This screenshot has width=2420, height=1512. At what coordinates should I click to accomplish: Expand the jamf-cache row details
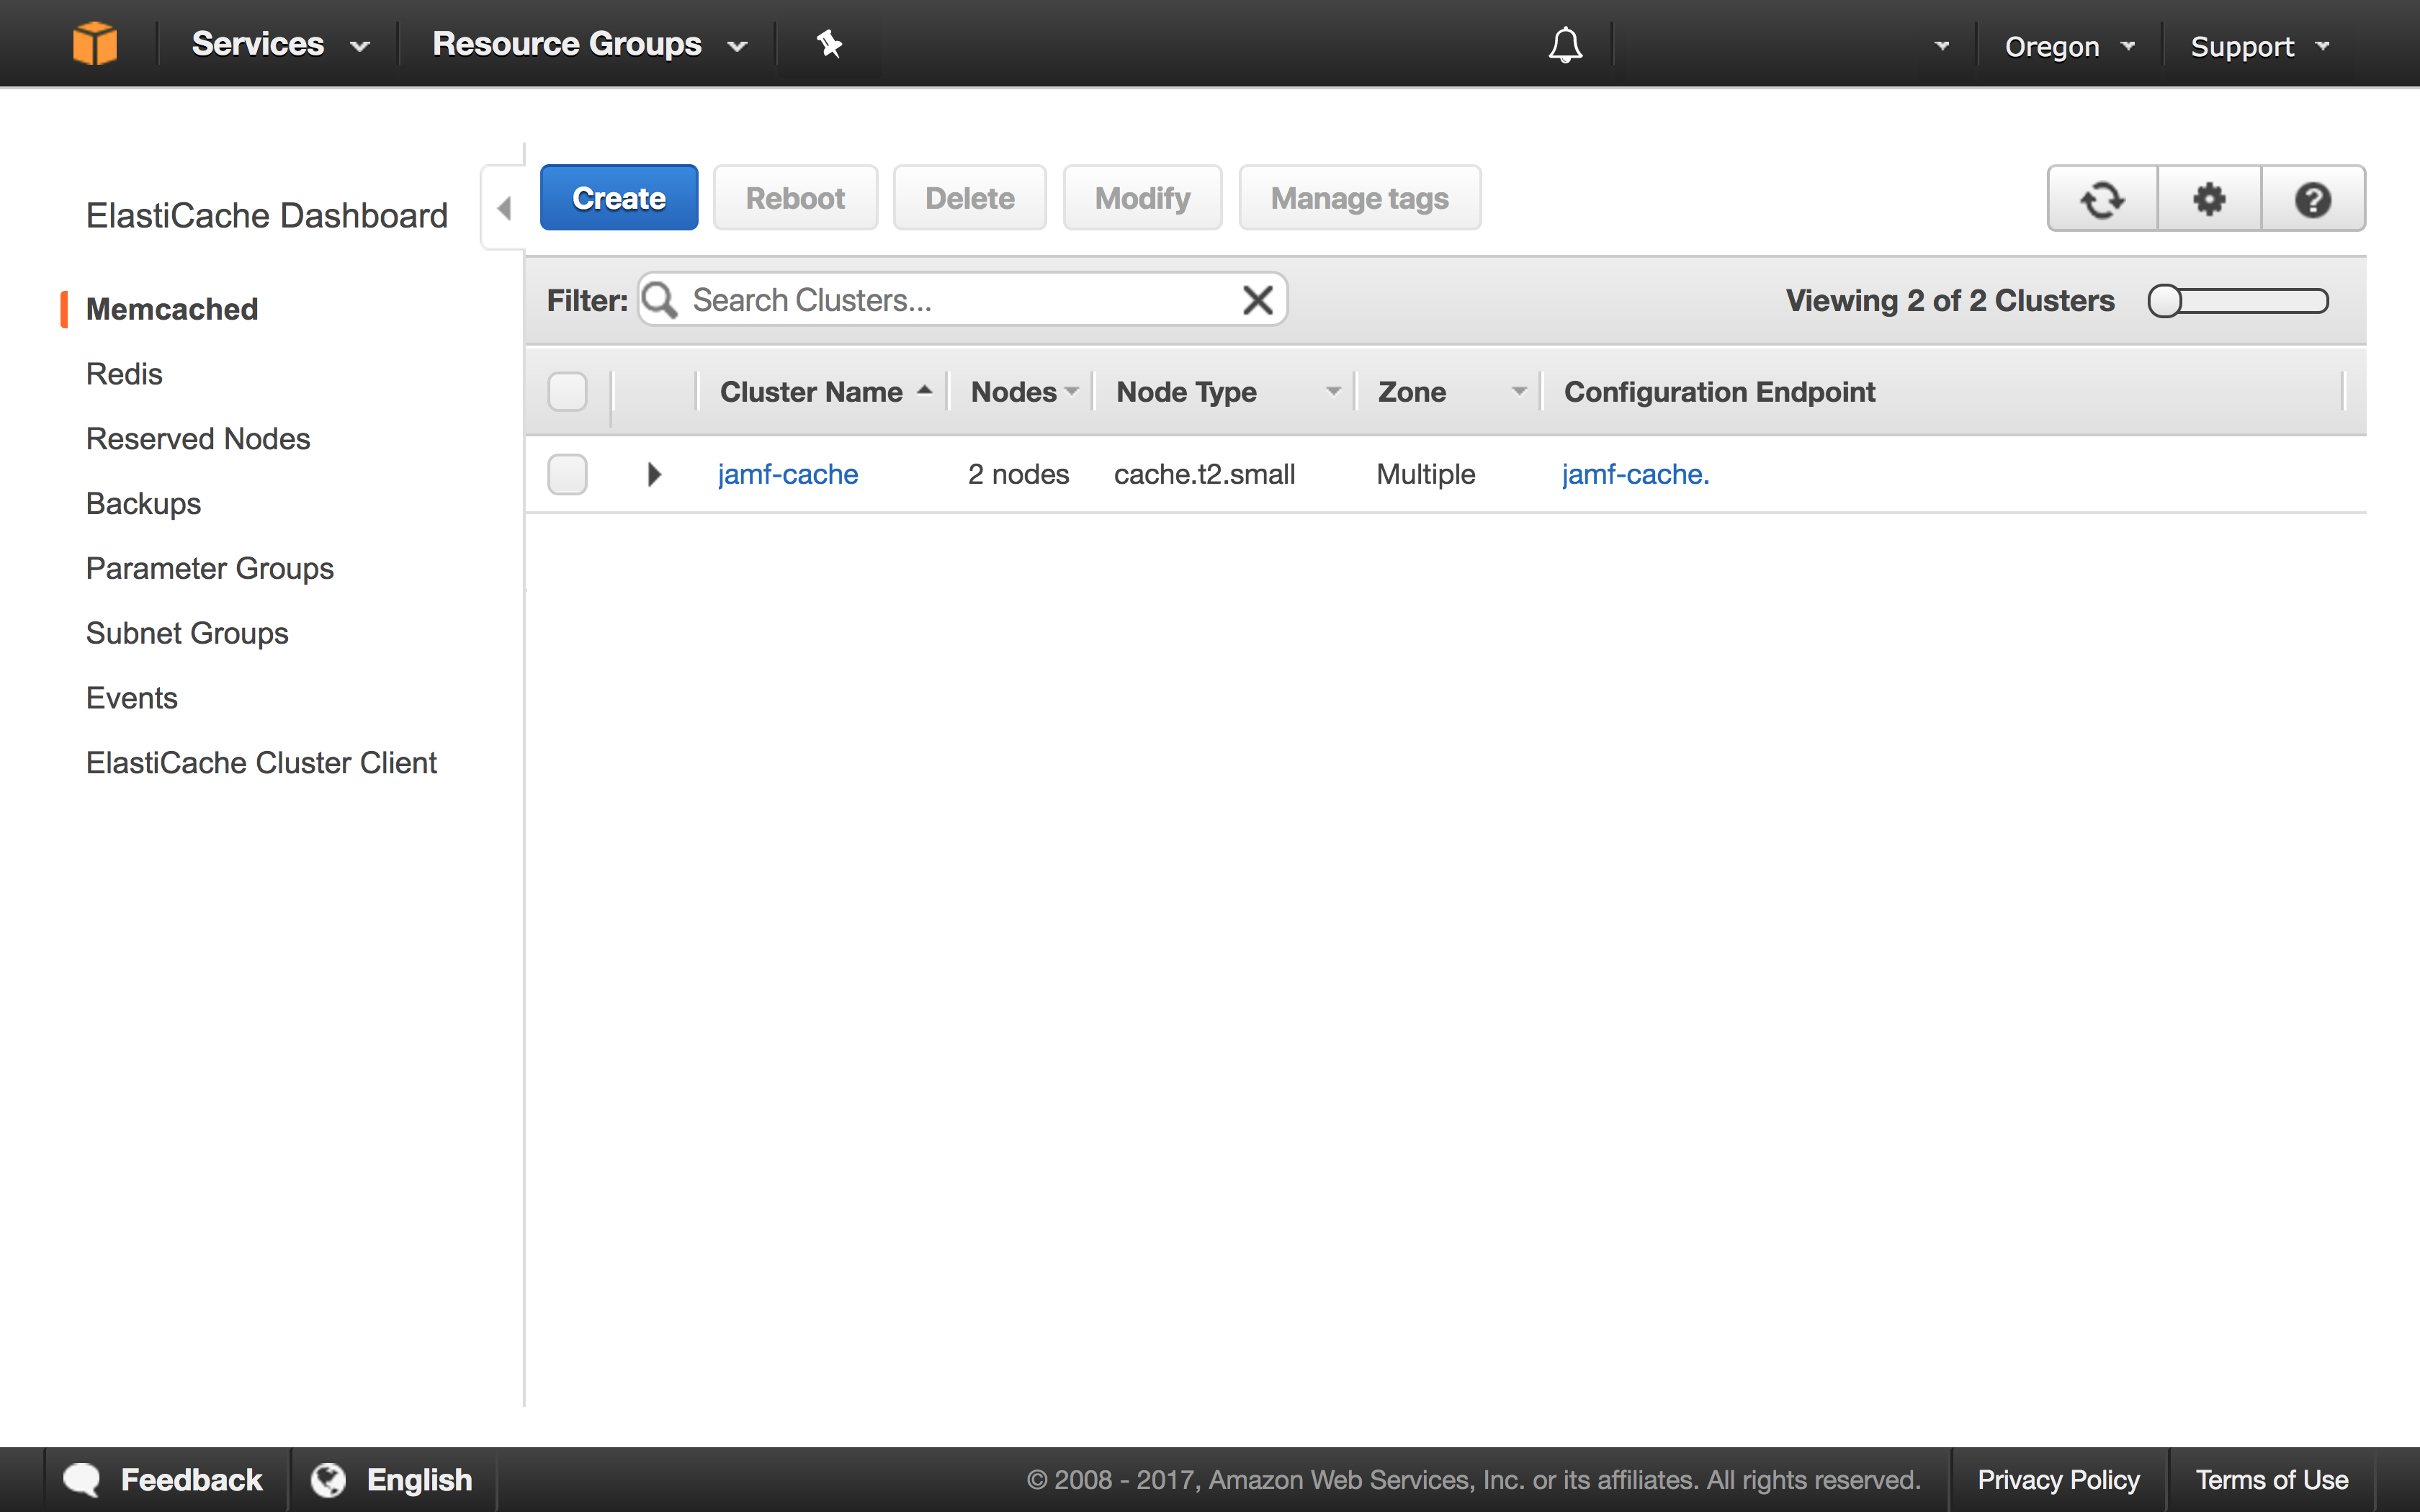[x=654, y=474]
